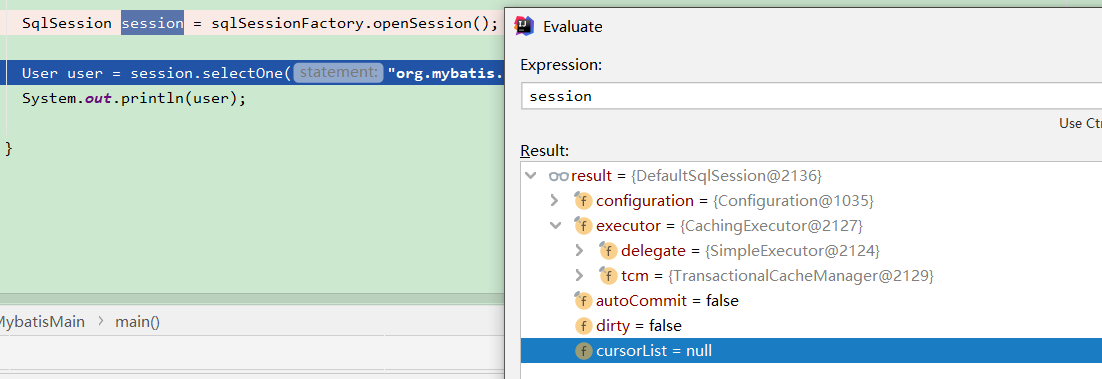Click field icon next to executor

pyautogui.click(x=583, y=226)
